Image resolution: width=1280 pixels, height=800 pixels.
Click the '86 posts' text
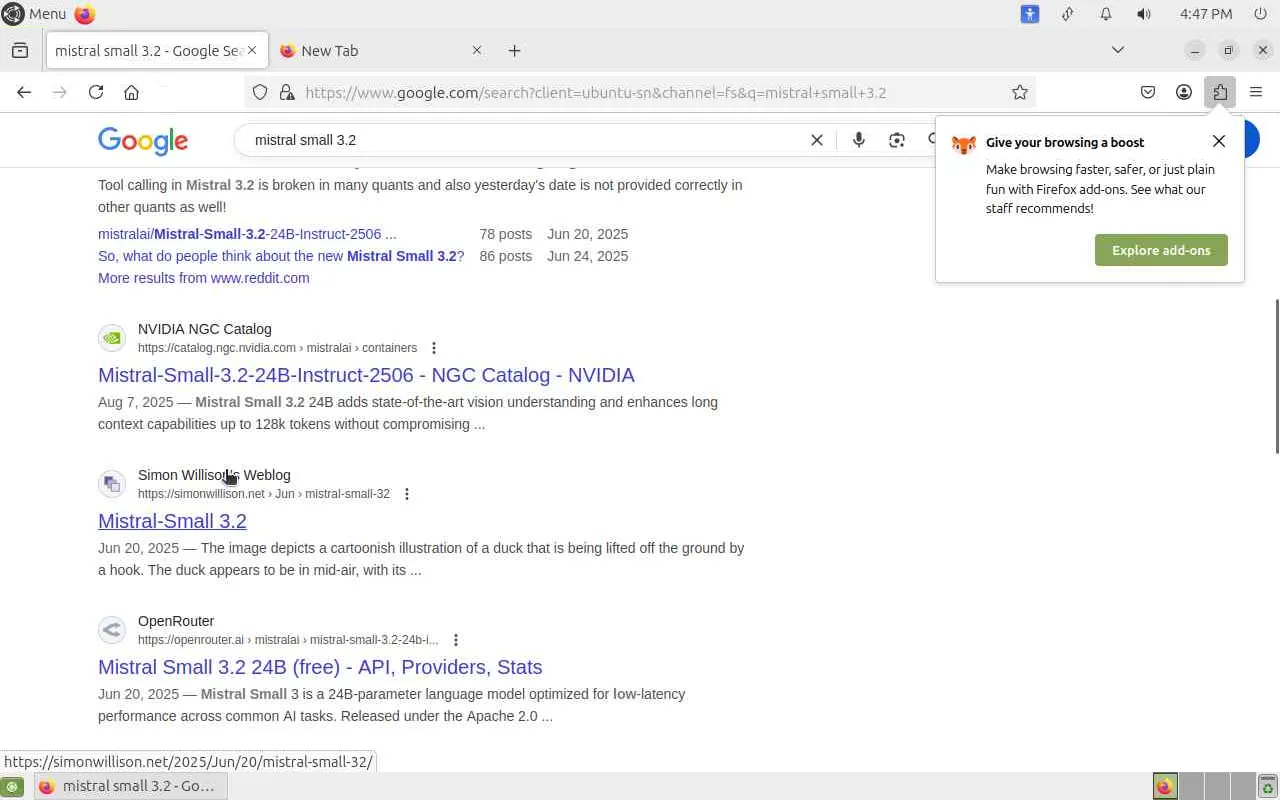coord(505,256)
